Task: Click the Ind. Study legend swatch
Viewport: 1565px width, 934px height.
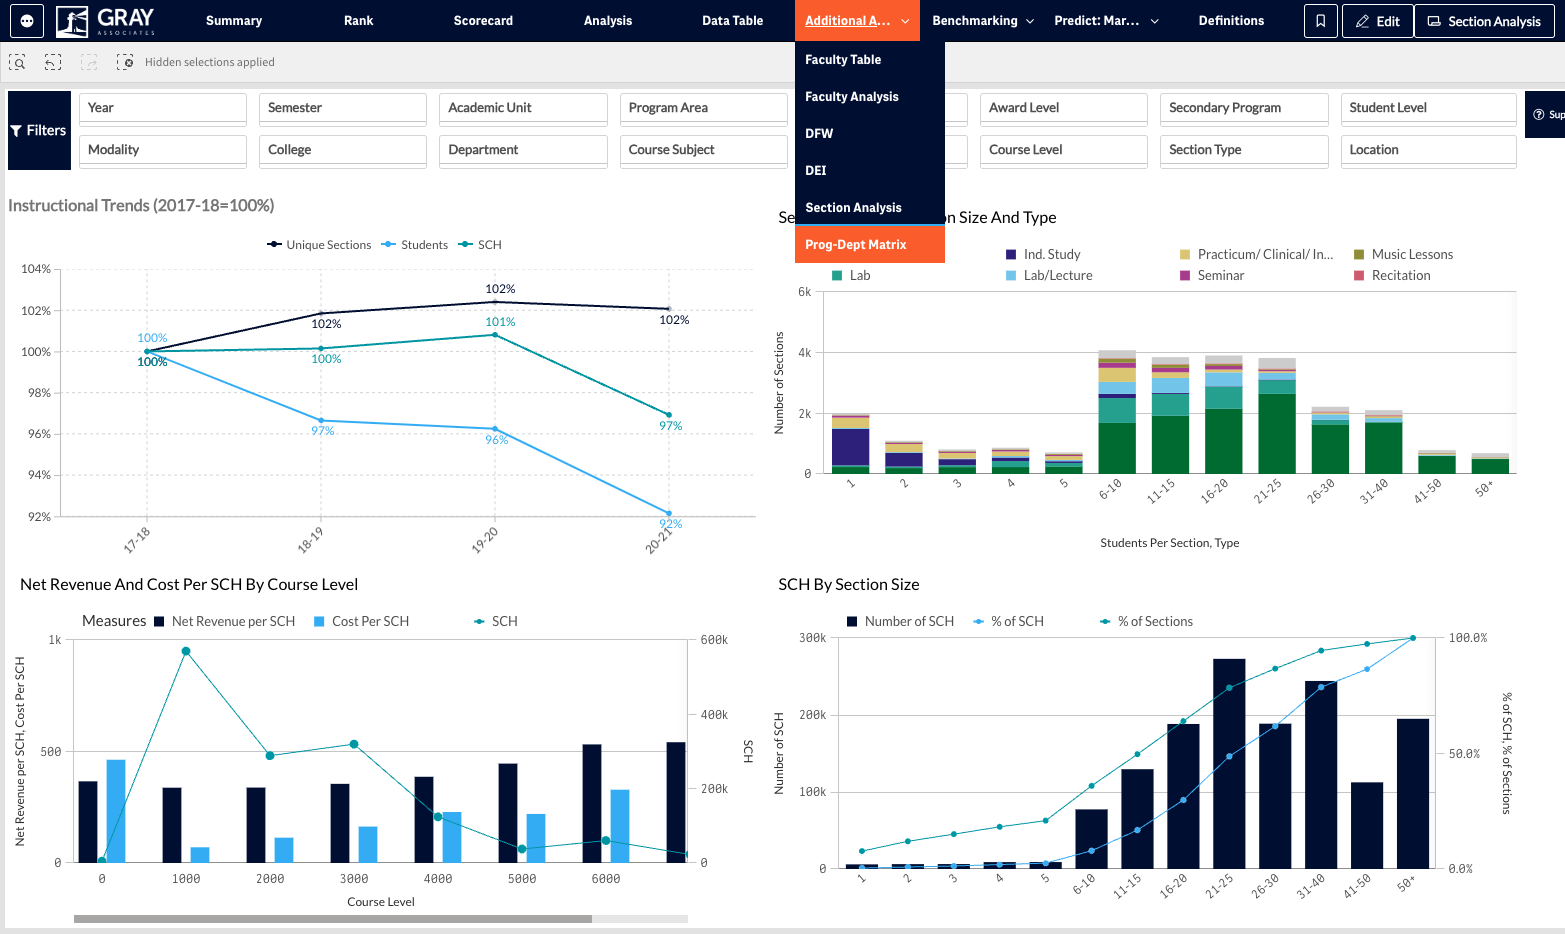Action: (1011, 255)
